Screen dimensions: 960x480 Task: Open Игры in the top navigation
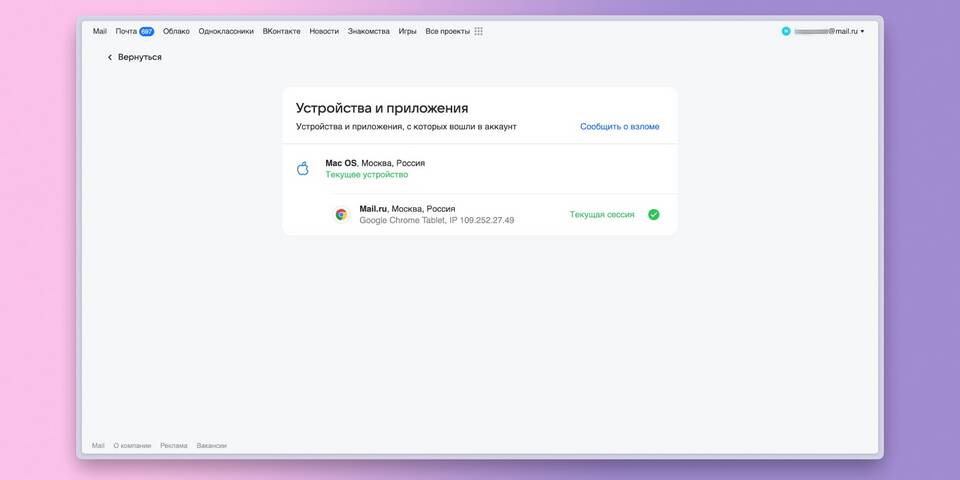pos(408,31)
